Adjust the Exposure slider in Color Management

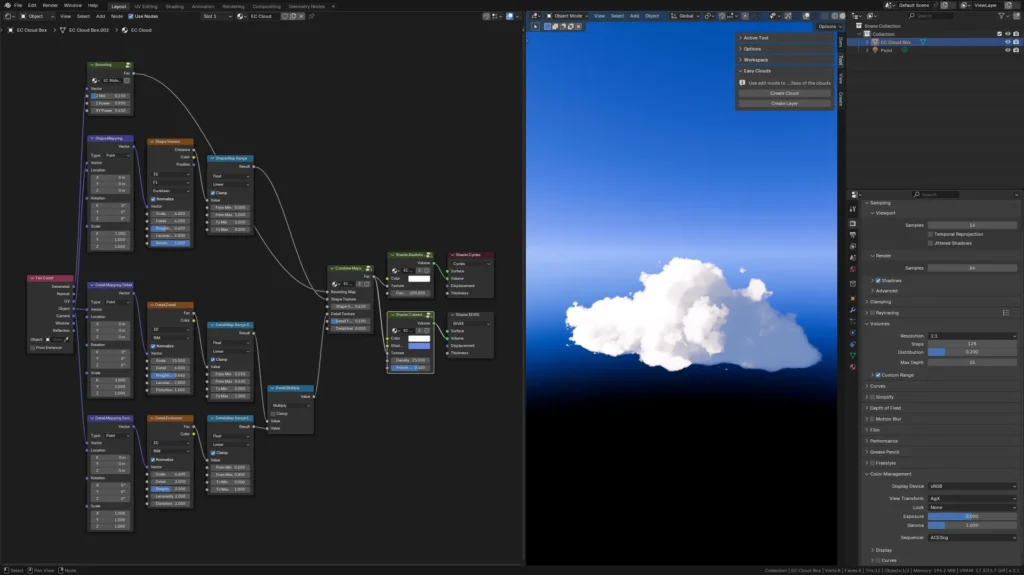972,516
